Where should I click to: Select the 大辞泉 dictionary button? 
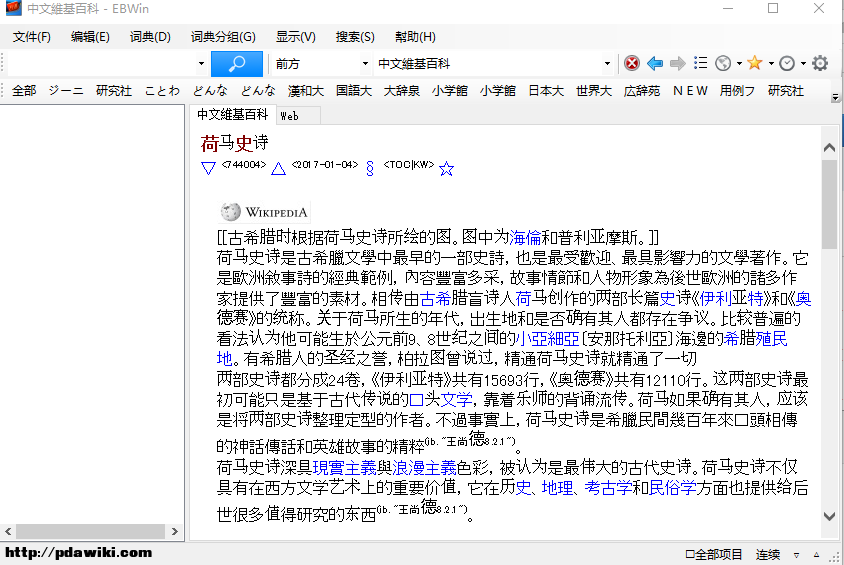(x=402, y=90)
